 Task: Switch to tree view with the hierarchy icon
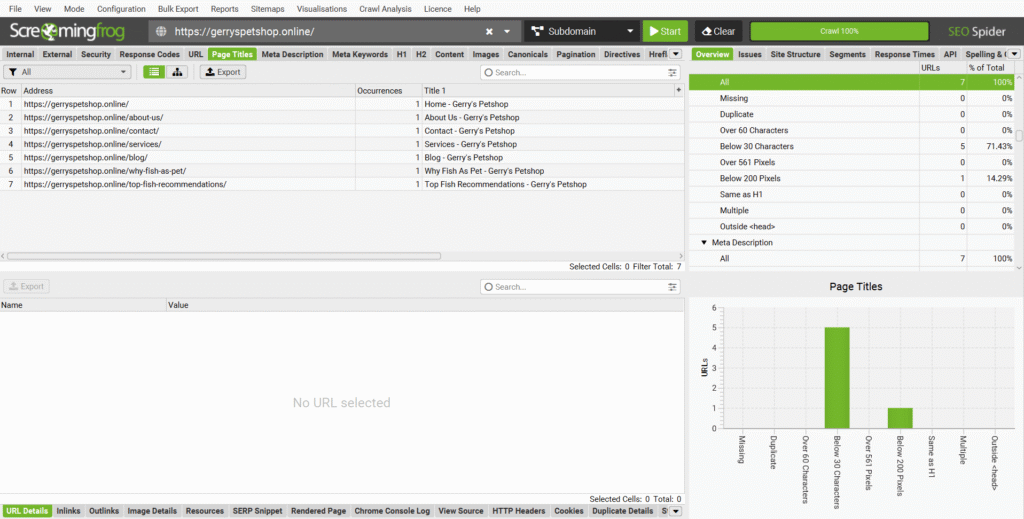tap(179, 72)
